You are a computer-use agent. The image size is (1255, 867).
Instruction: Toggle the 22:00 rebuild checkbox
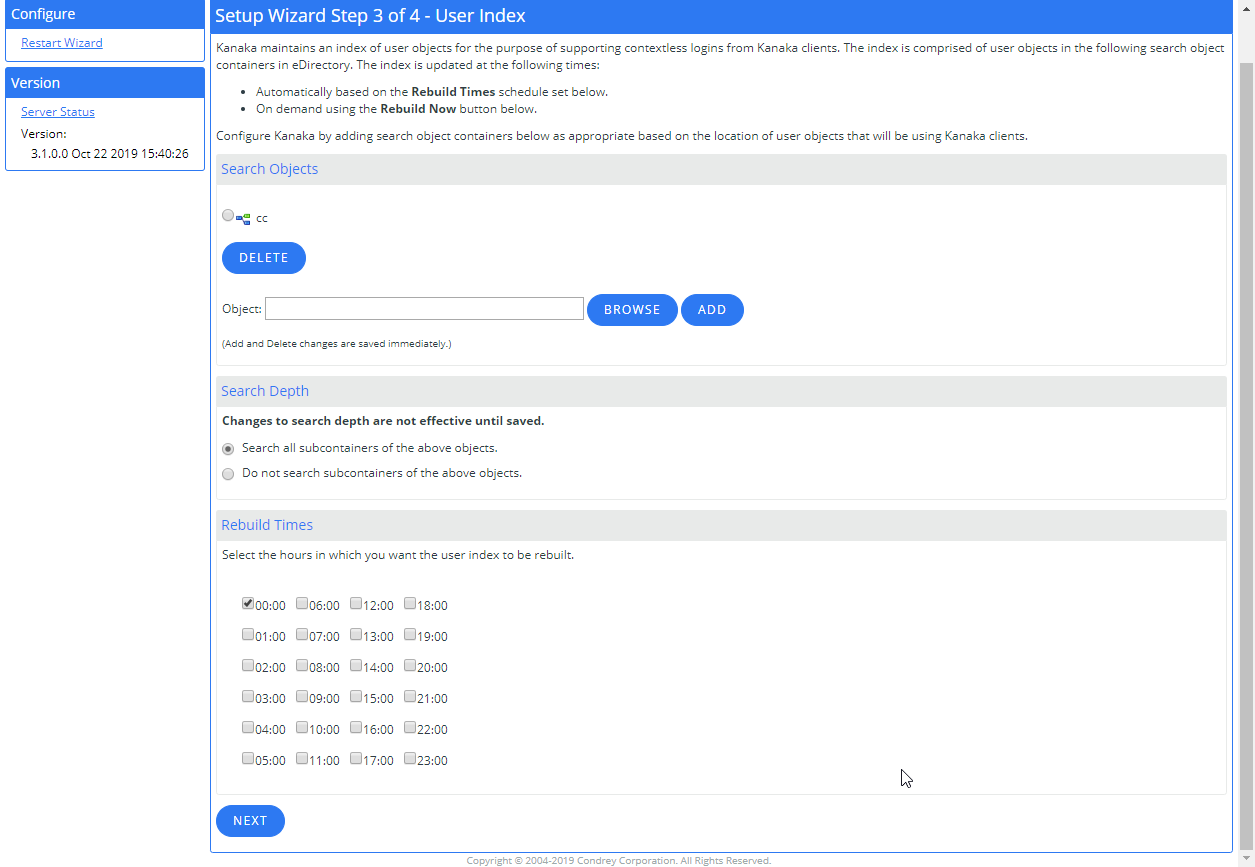410,727
